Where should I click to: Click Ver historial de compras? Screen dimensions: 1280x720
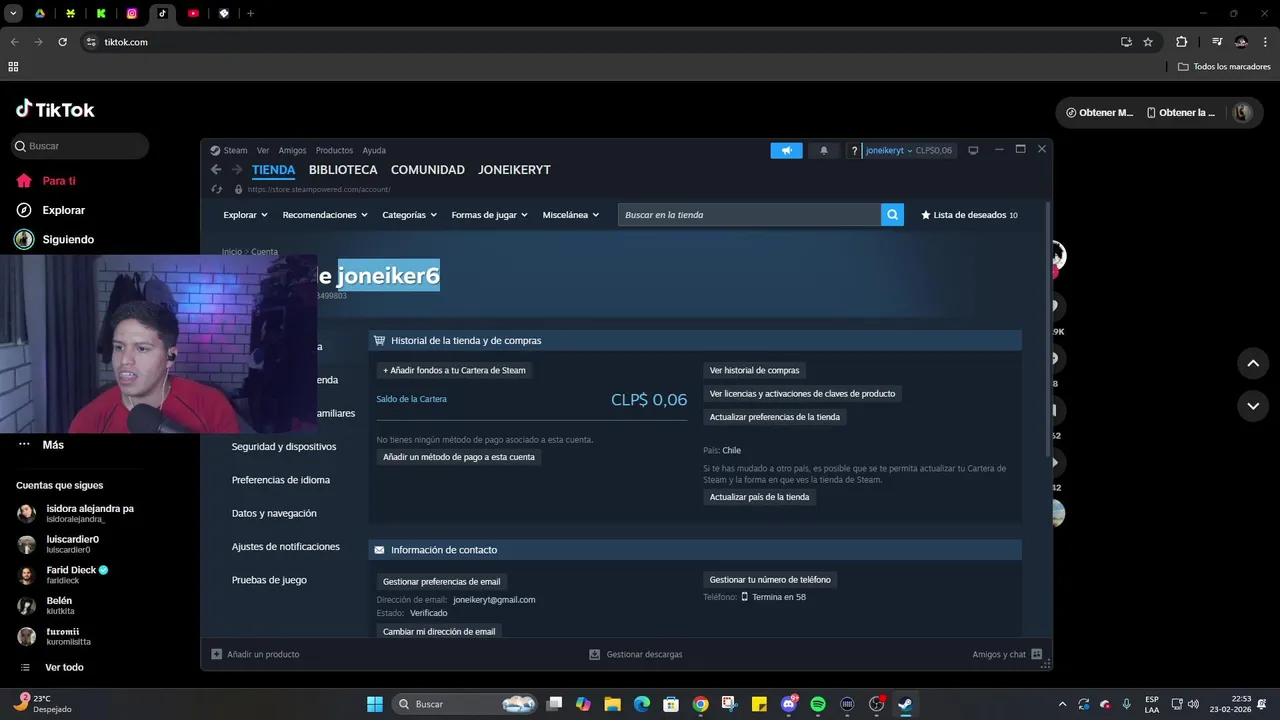pyautogui.click(x=755, y=370)
